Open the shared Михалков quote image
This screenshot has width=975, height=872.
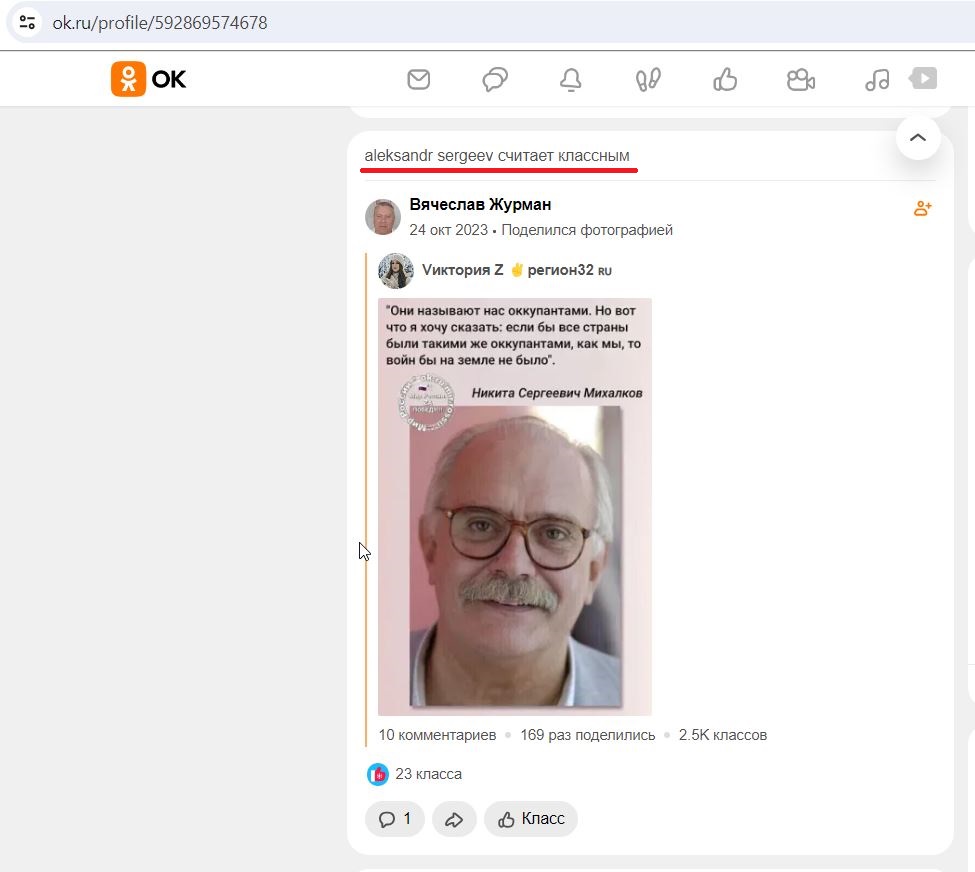click(515, 506)
